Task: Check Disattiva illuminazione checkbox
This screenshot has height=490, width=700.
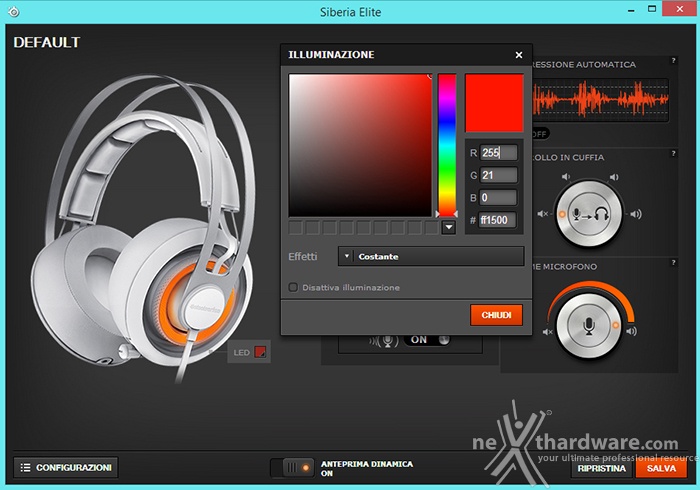Action: 293,287
